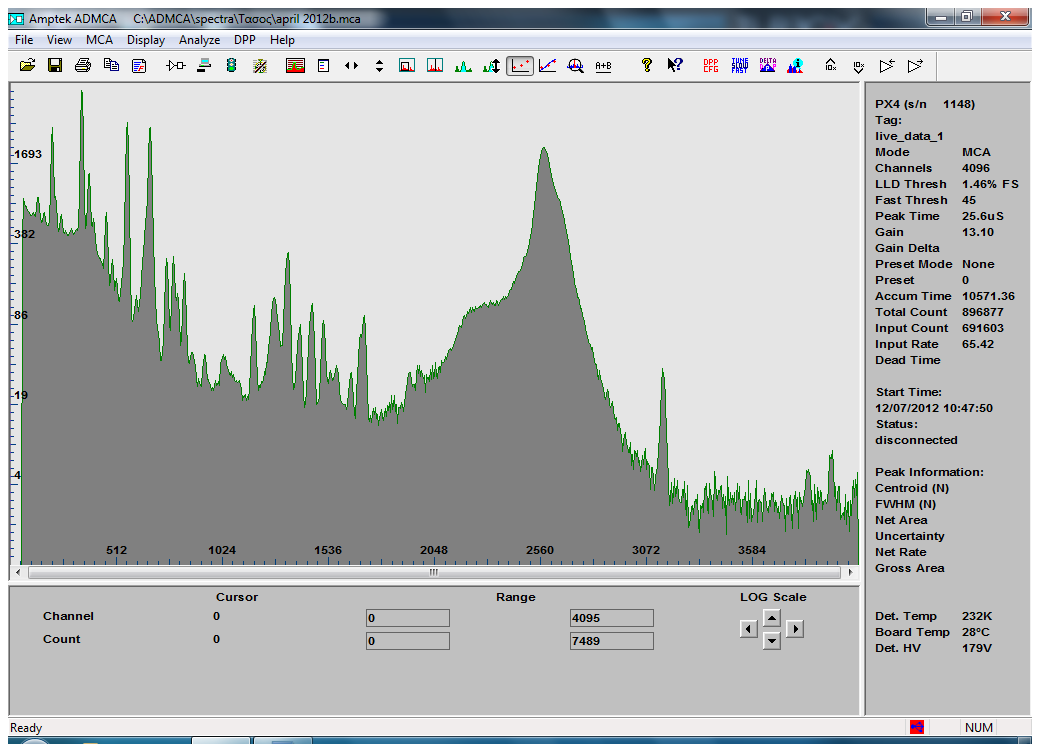Image resolution: width=1040 pixels, height=744 pixels.
Task: Open the Display menu
Action: [146, 40]
